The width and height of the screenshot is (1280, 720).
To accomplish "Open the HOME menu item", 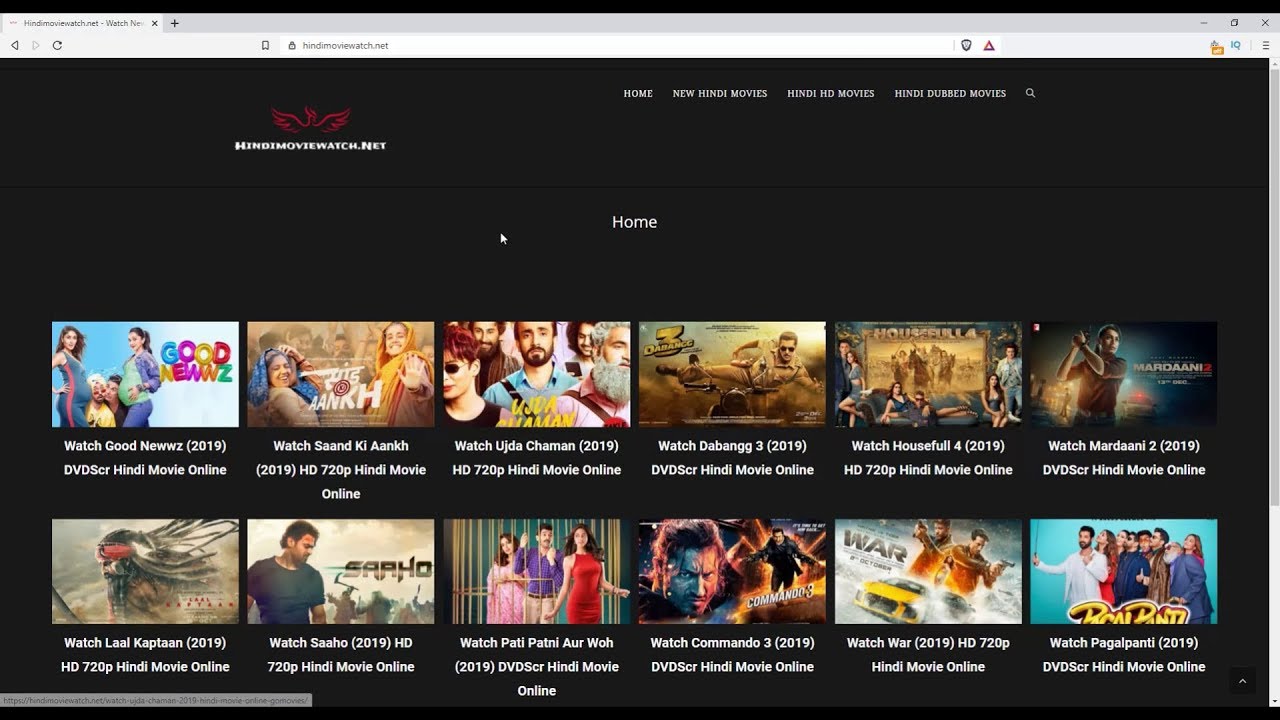I will point(638,93).
